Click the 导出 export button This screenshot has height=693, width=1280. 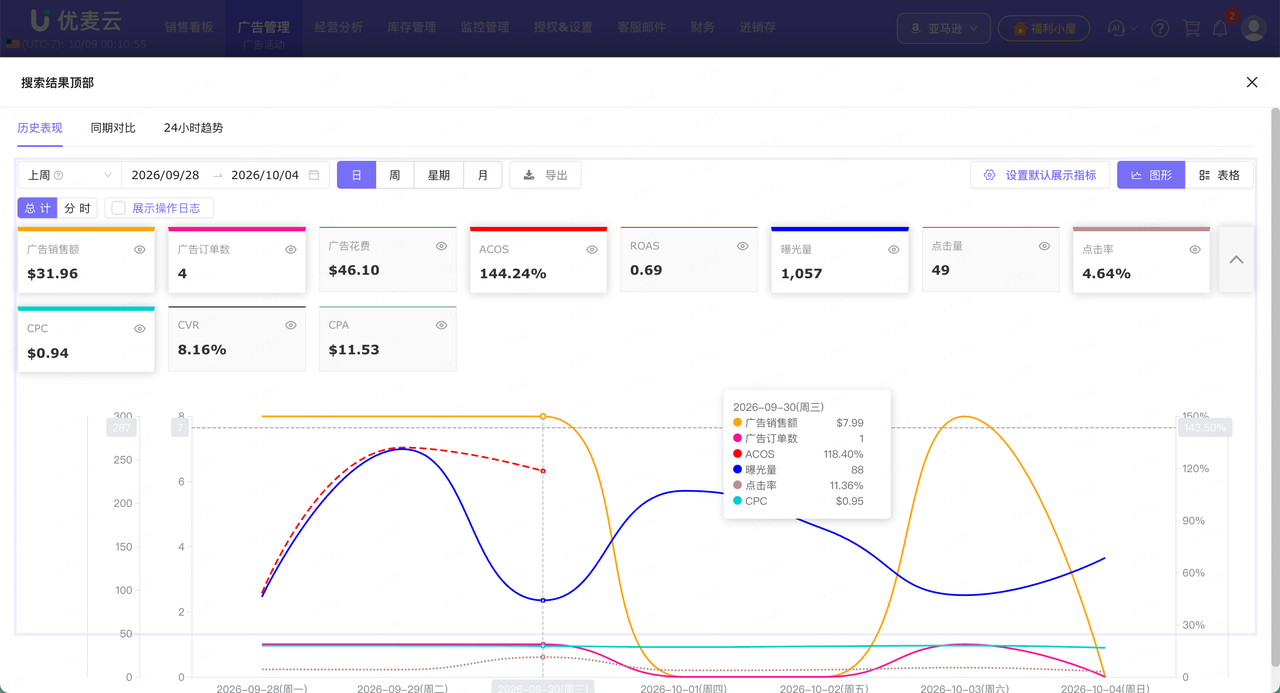click(545, 175)
